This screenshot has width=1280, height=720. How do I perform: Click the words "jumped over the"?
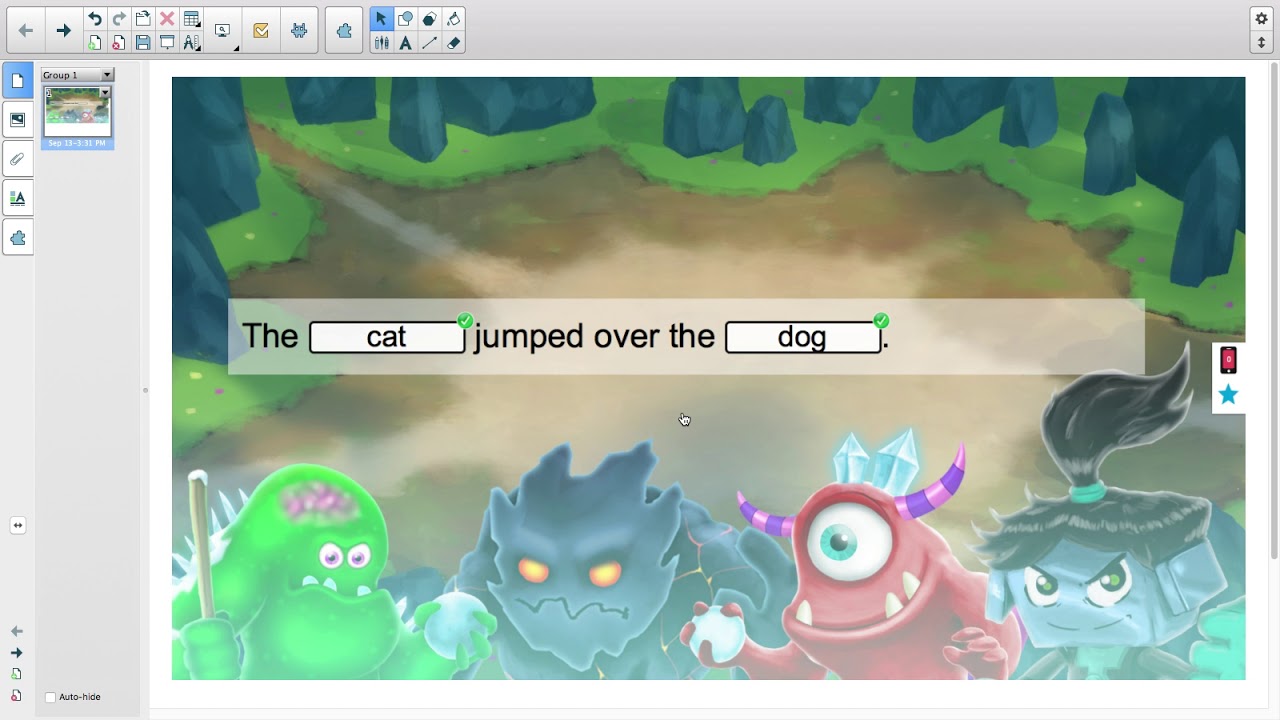point(595,336)
